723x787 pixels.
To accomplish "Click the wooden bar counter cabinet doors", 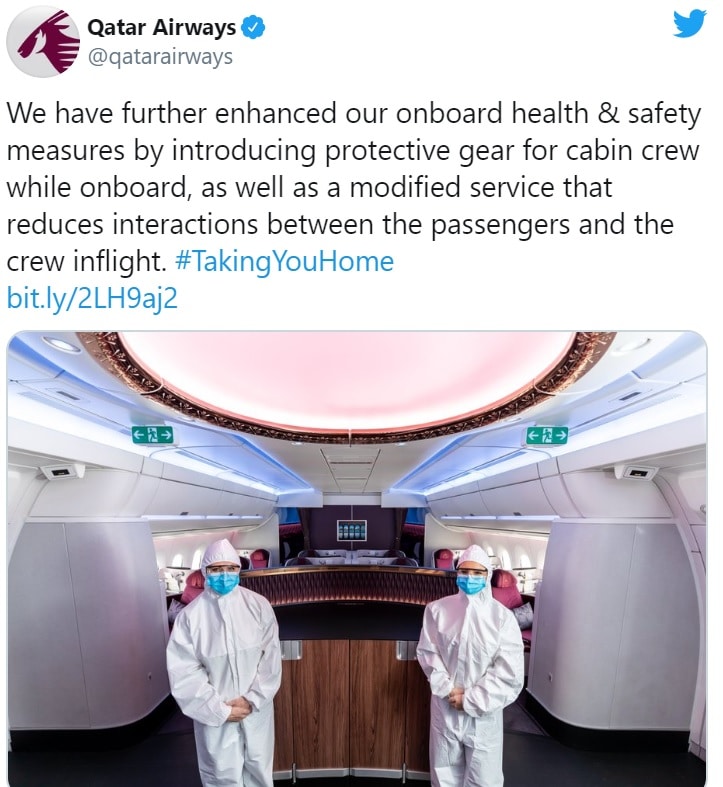I will tap(349, 708).
